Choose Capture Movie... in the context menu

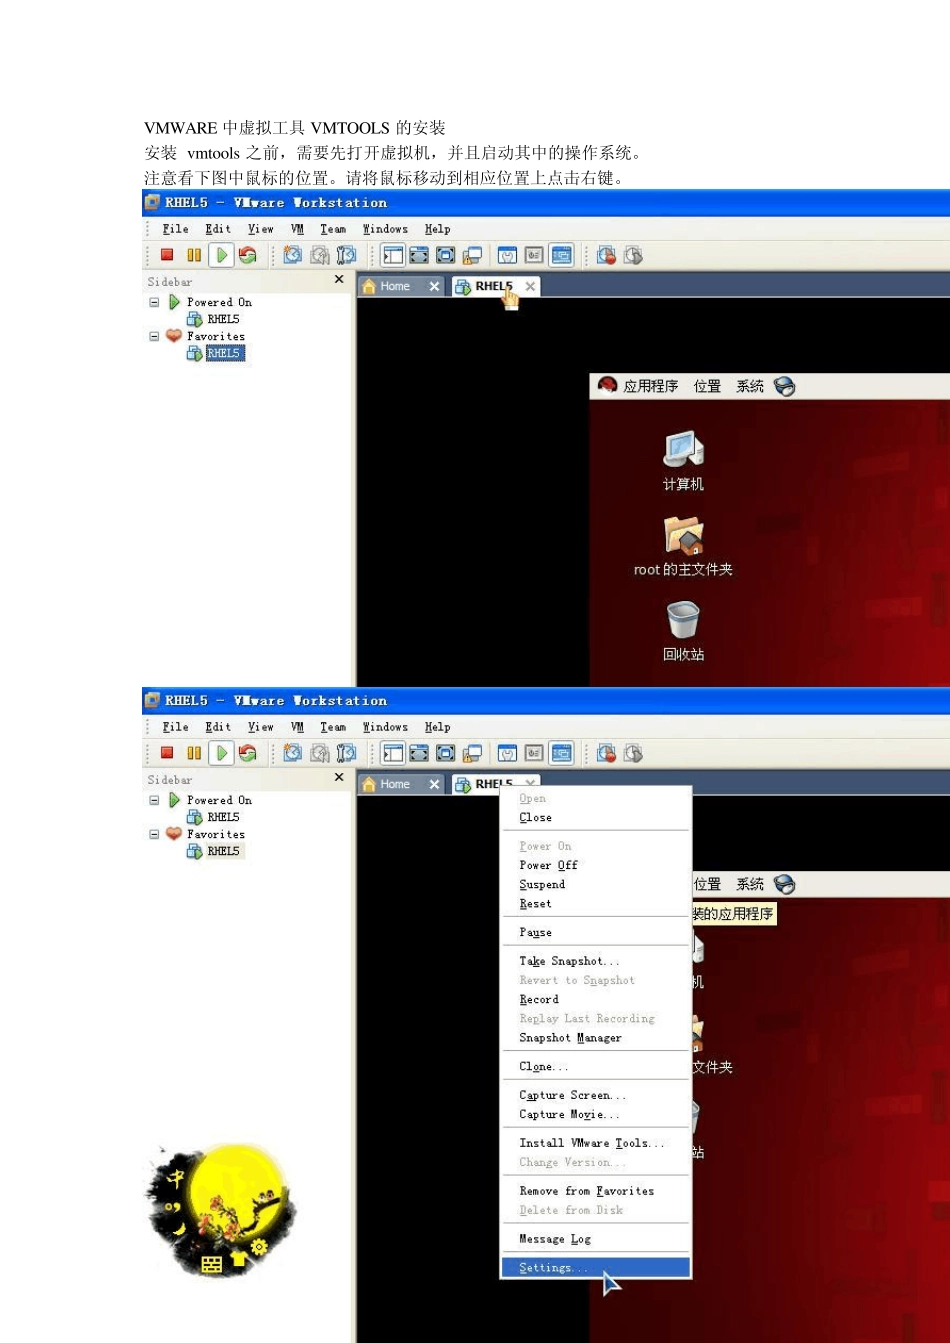[596, 1114]
